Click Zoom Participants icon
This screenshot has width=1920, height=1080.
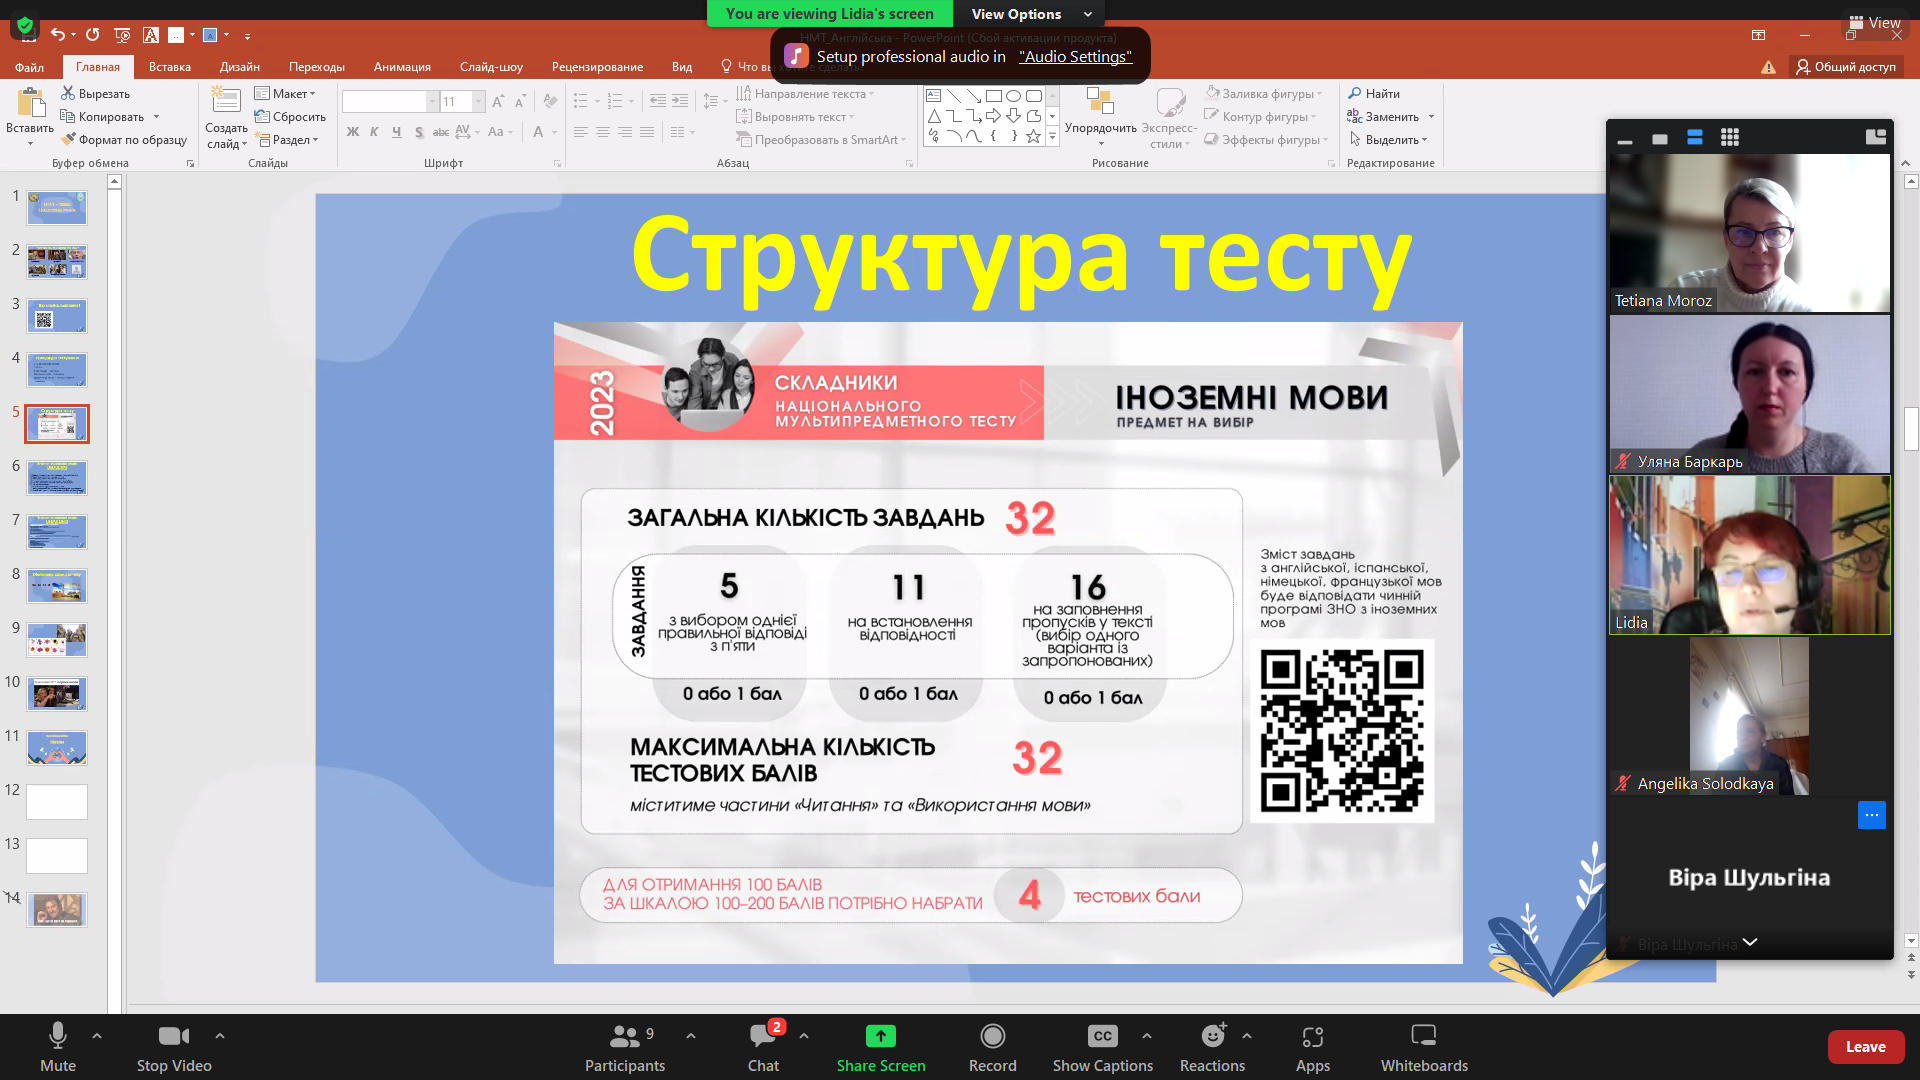point(624,1036)
